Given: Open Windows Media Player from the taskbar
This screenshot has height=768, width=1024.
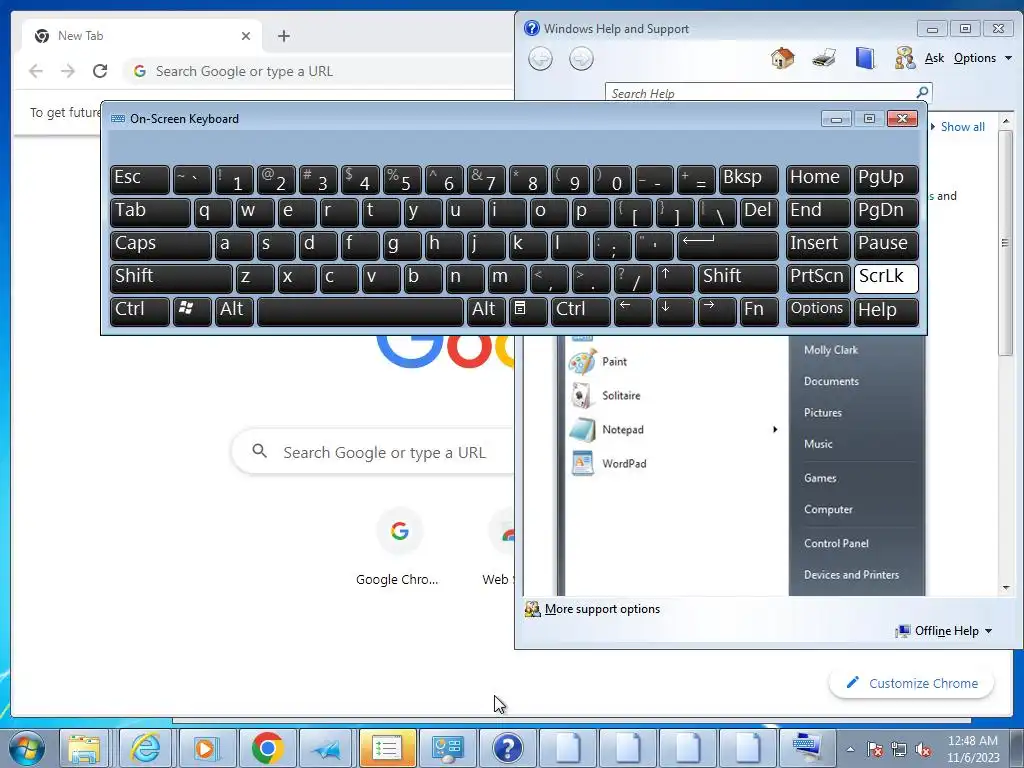Looking at the screenshot, I should (206, 748).
